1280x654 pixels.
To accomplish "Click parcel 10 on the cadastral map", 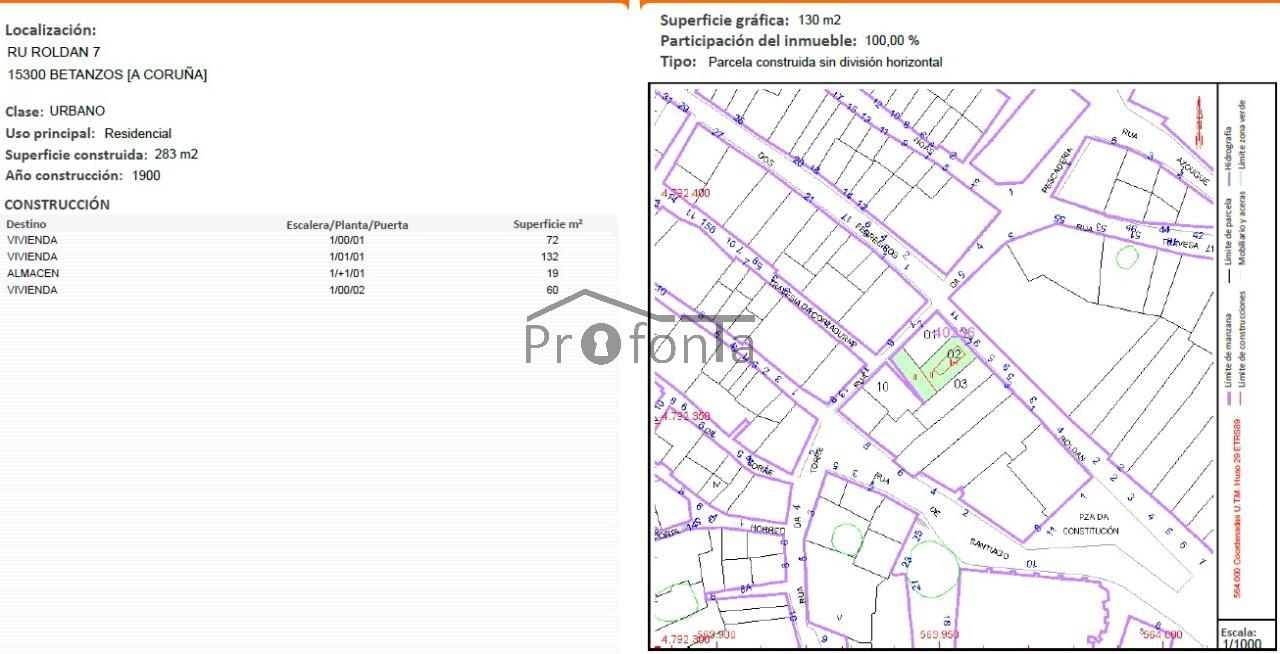I will (x=882, y=387).
